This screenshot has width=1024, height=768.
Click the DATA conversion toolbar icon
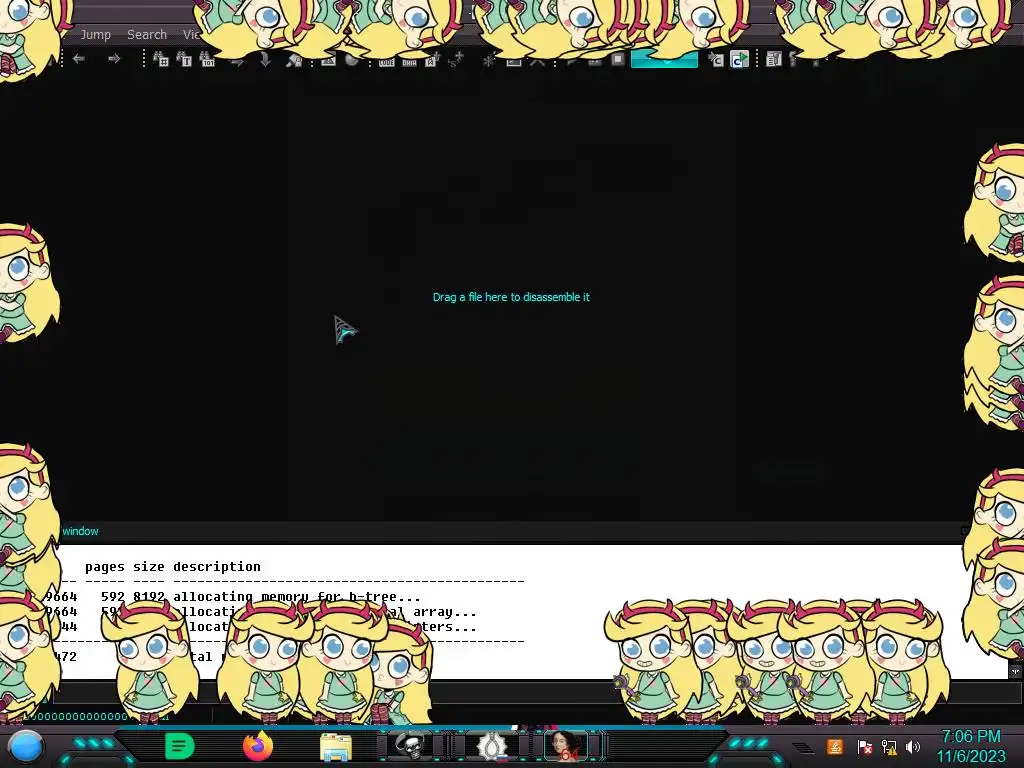pyautogui.click(x=409, y=62)
